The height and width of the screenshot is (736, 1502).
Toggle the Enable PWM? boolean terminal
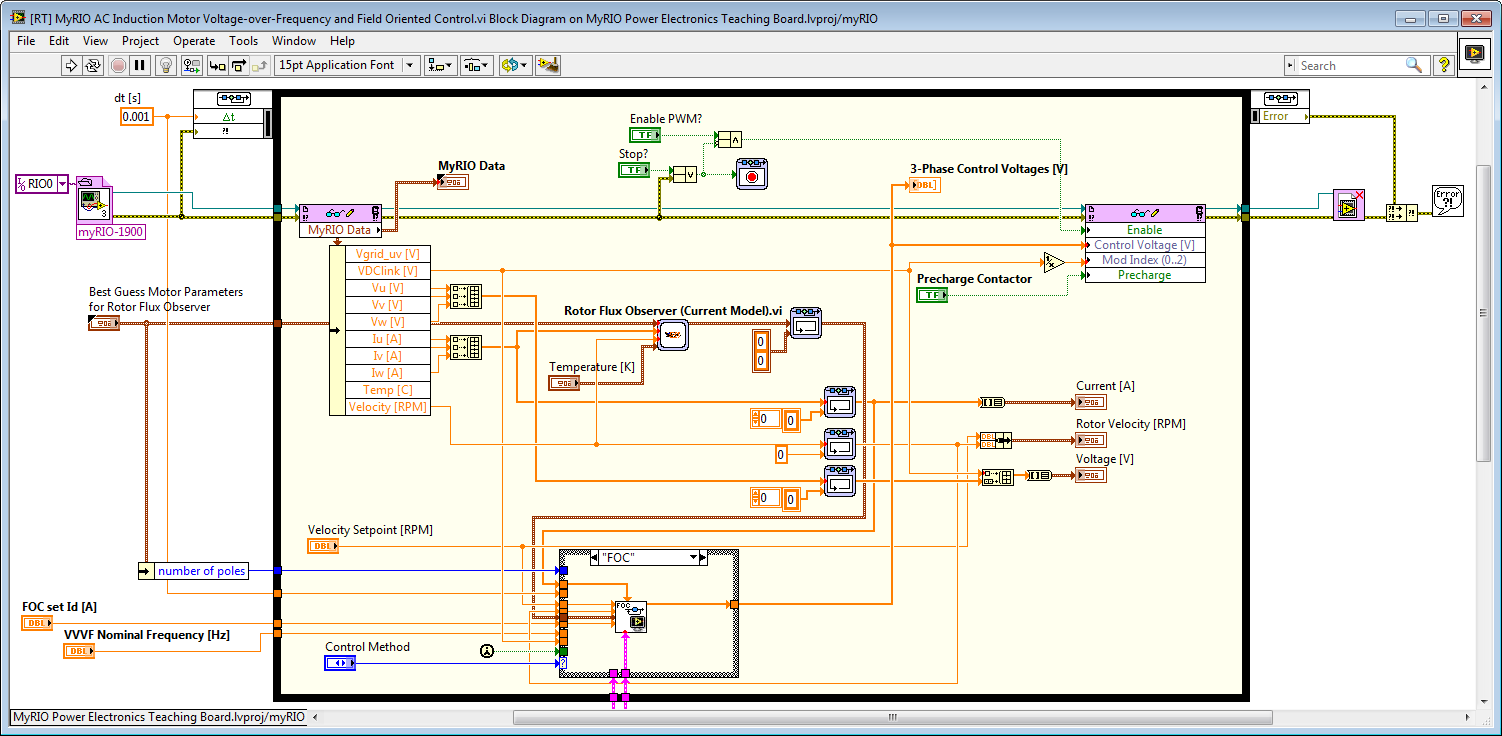point(645,134)
